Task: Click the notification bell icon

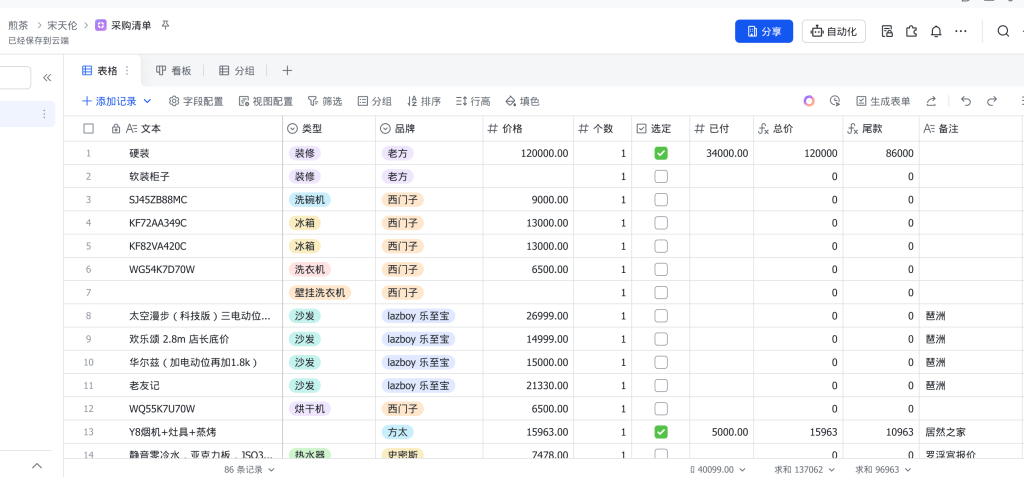Action: (936, 32)
